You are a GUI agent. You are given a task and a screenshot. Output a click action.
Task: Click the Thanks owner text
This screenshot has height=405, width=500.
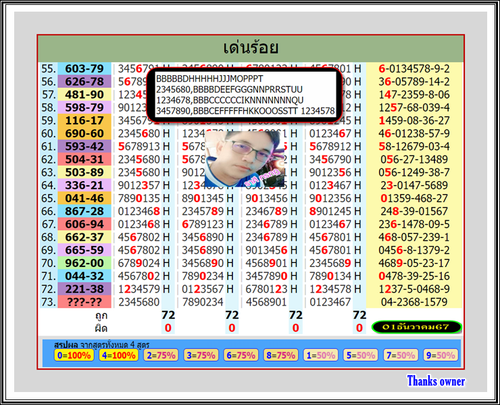(436, 381)
